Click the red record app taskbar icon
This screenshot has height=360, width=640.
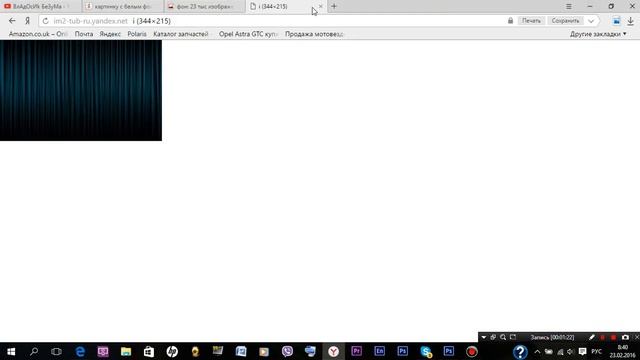(x=472, y=351)
